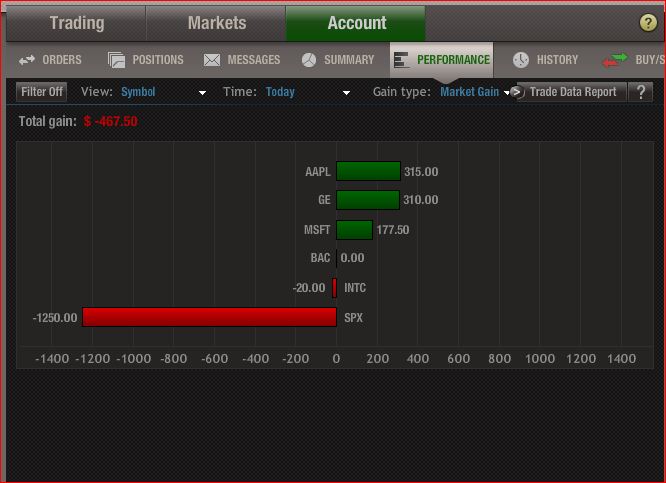
Task: Click the green GE gain bar
Action: point(368,200)
